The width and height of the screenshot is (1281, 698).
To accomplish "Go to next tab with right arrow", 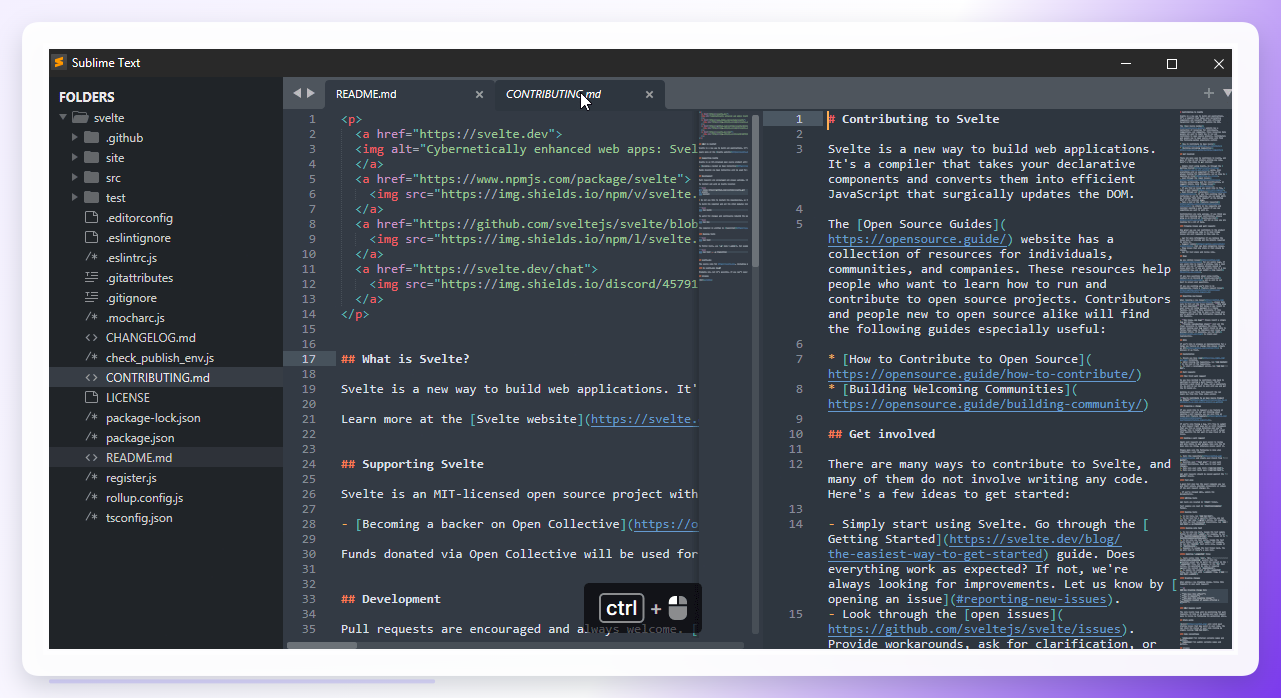I will tap(311, 93).
